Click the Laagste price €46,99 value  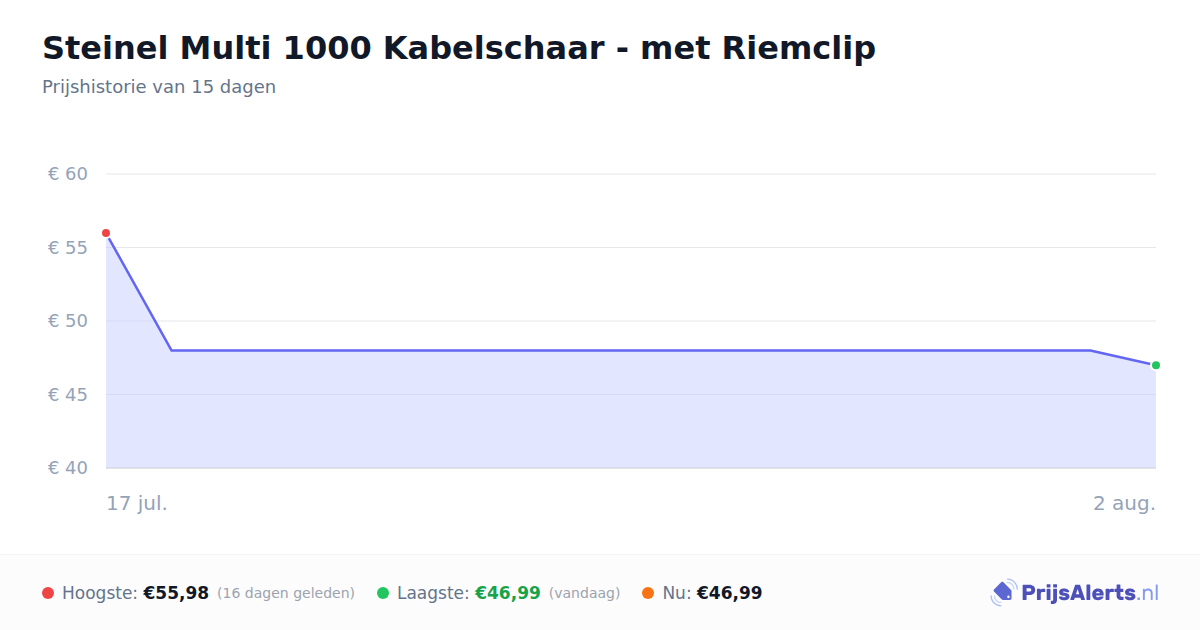pyautogui.click(x=508, y=593)
